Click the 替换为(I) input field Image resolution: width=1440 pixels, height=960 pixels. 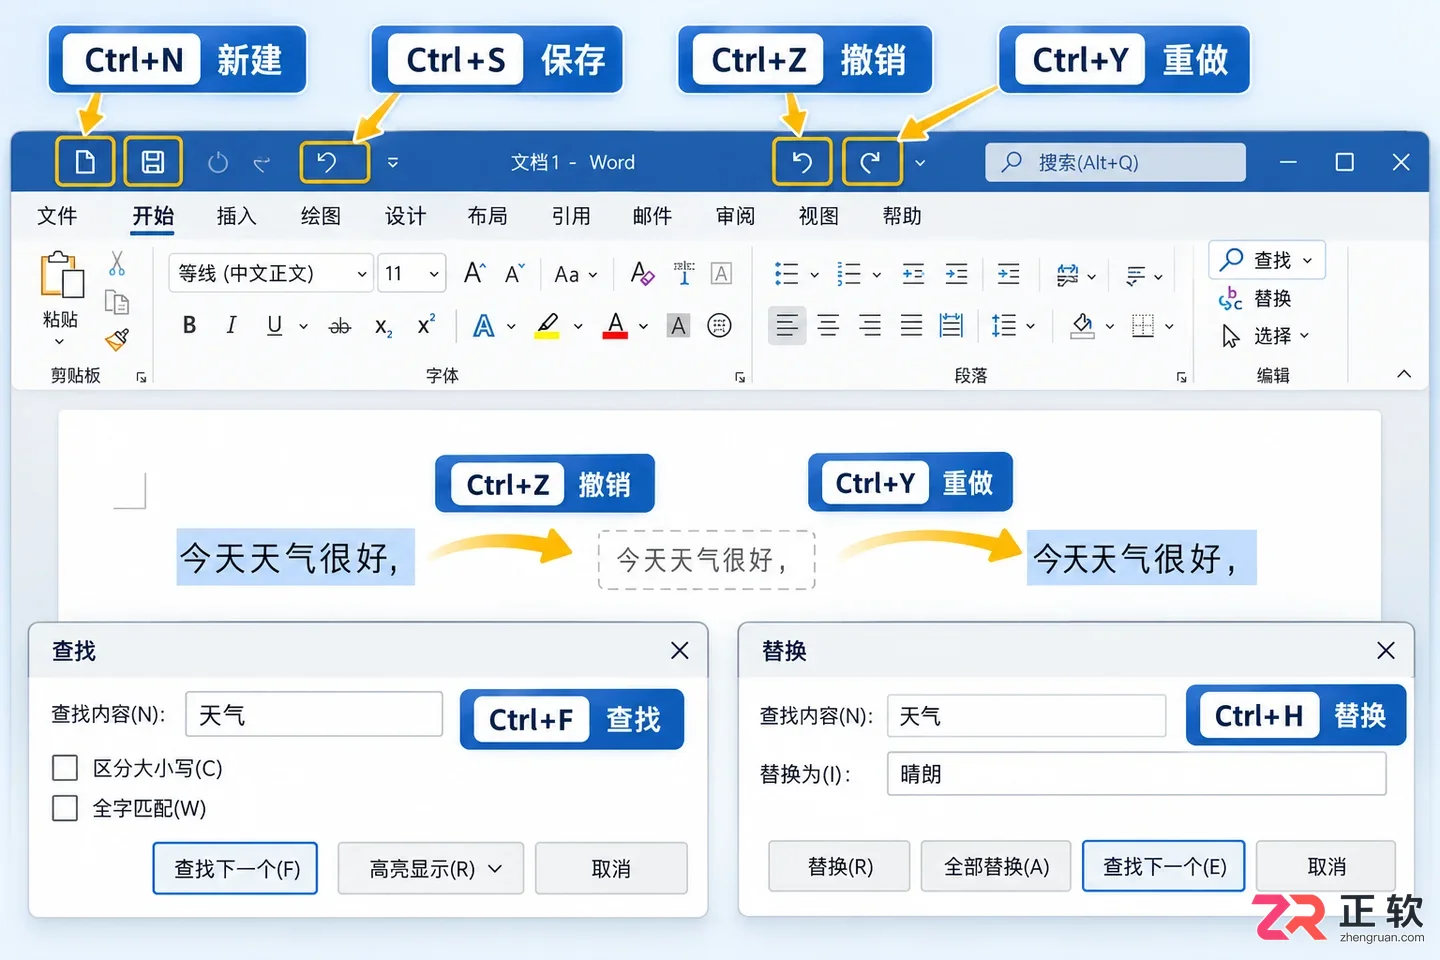[x=1136, y=774]
